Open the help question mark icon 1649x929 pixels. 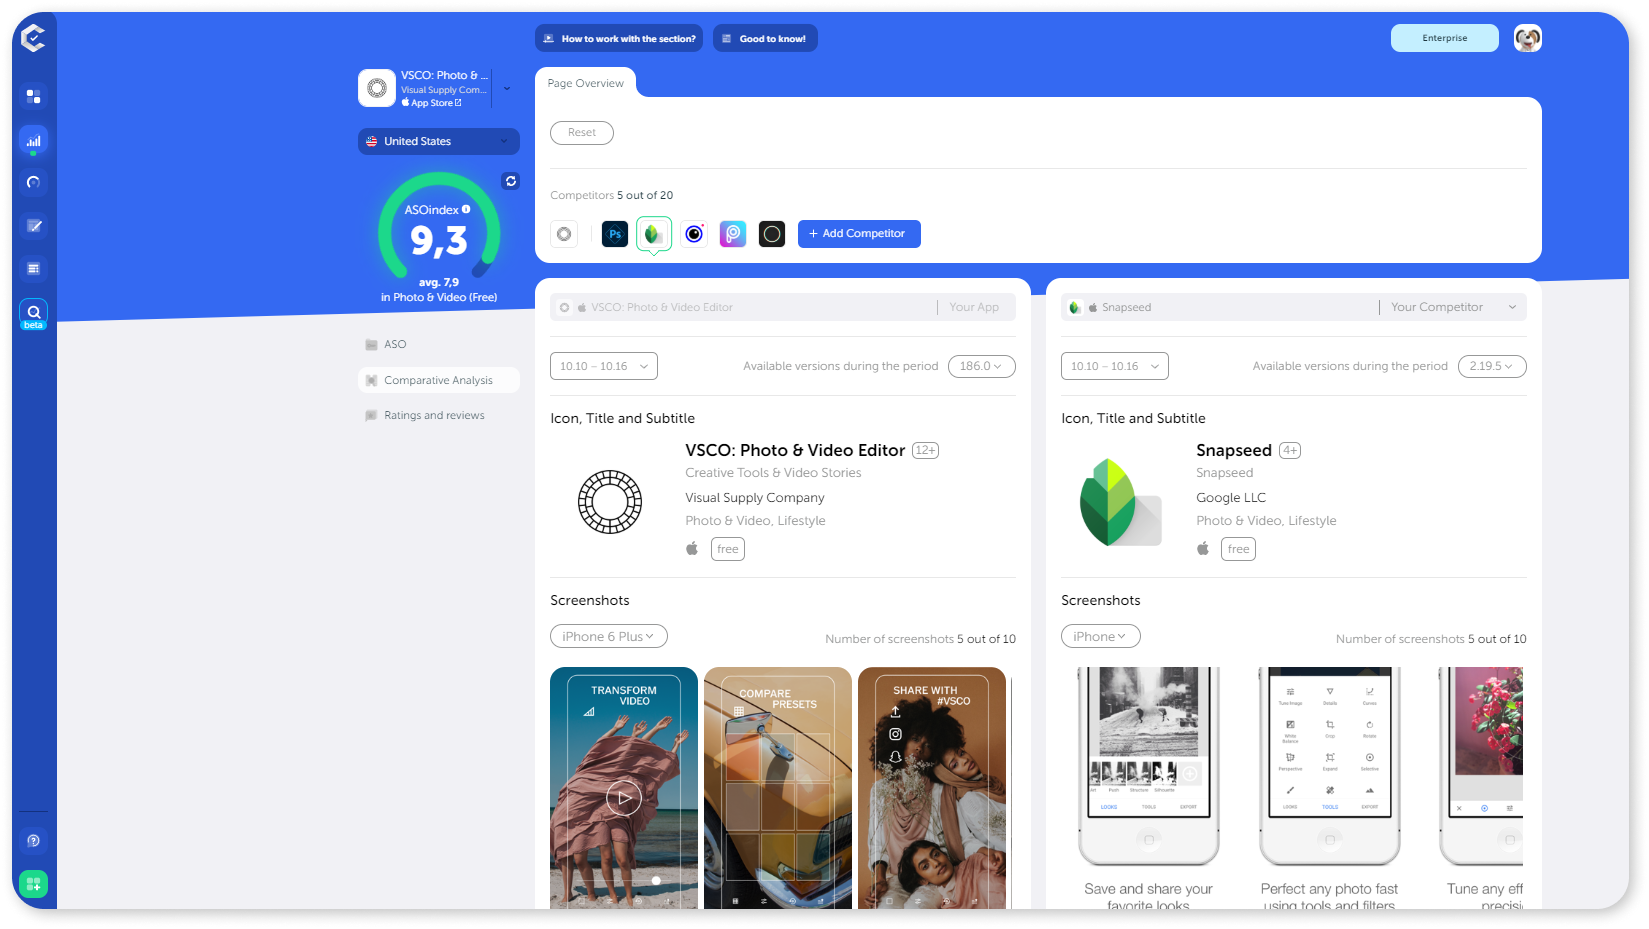coord(33,841)
